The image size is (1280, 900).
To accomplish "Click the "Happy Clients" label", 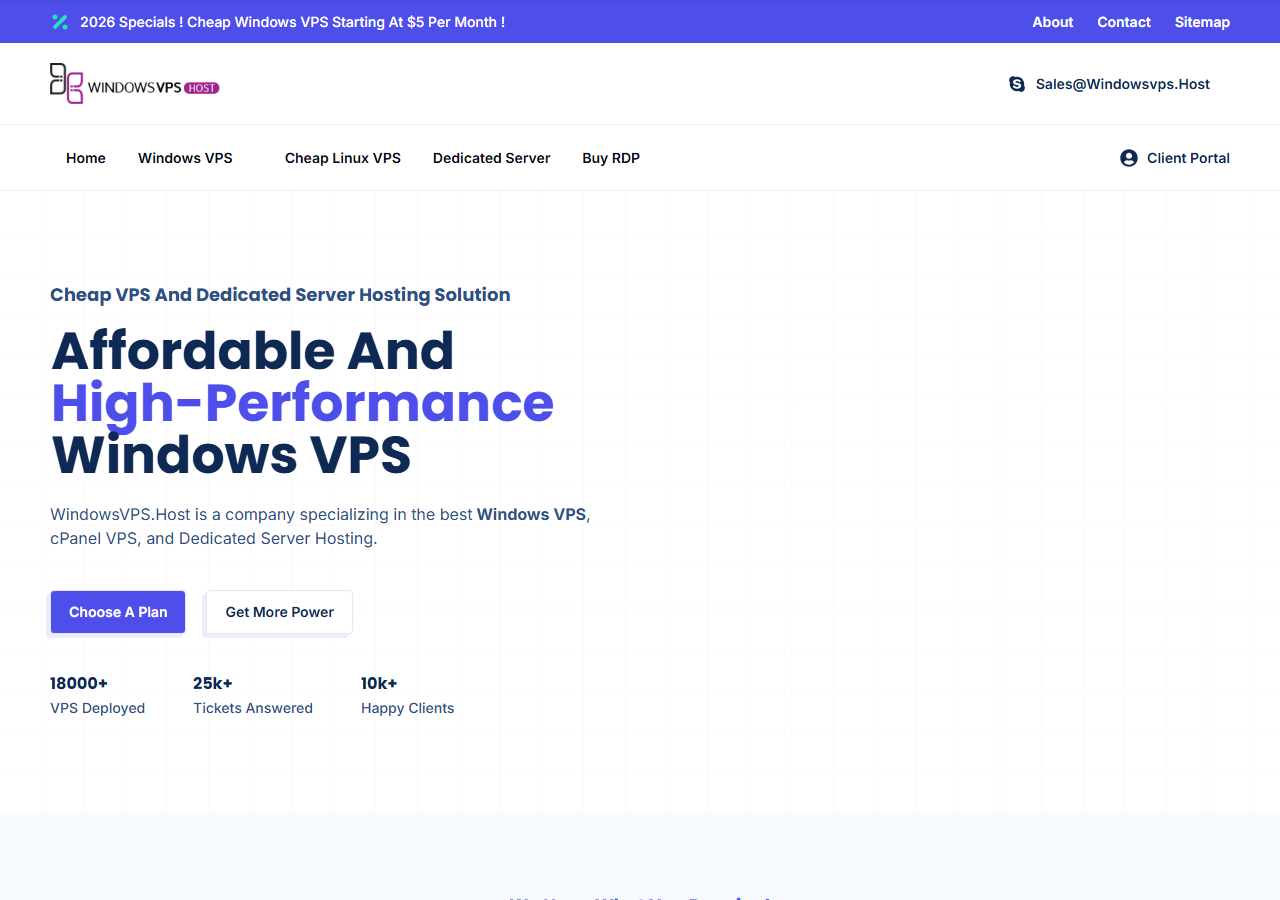I will coord(408,708).
